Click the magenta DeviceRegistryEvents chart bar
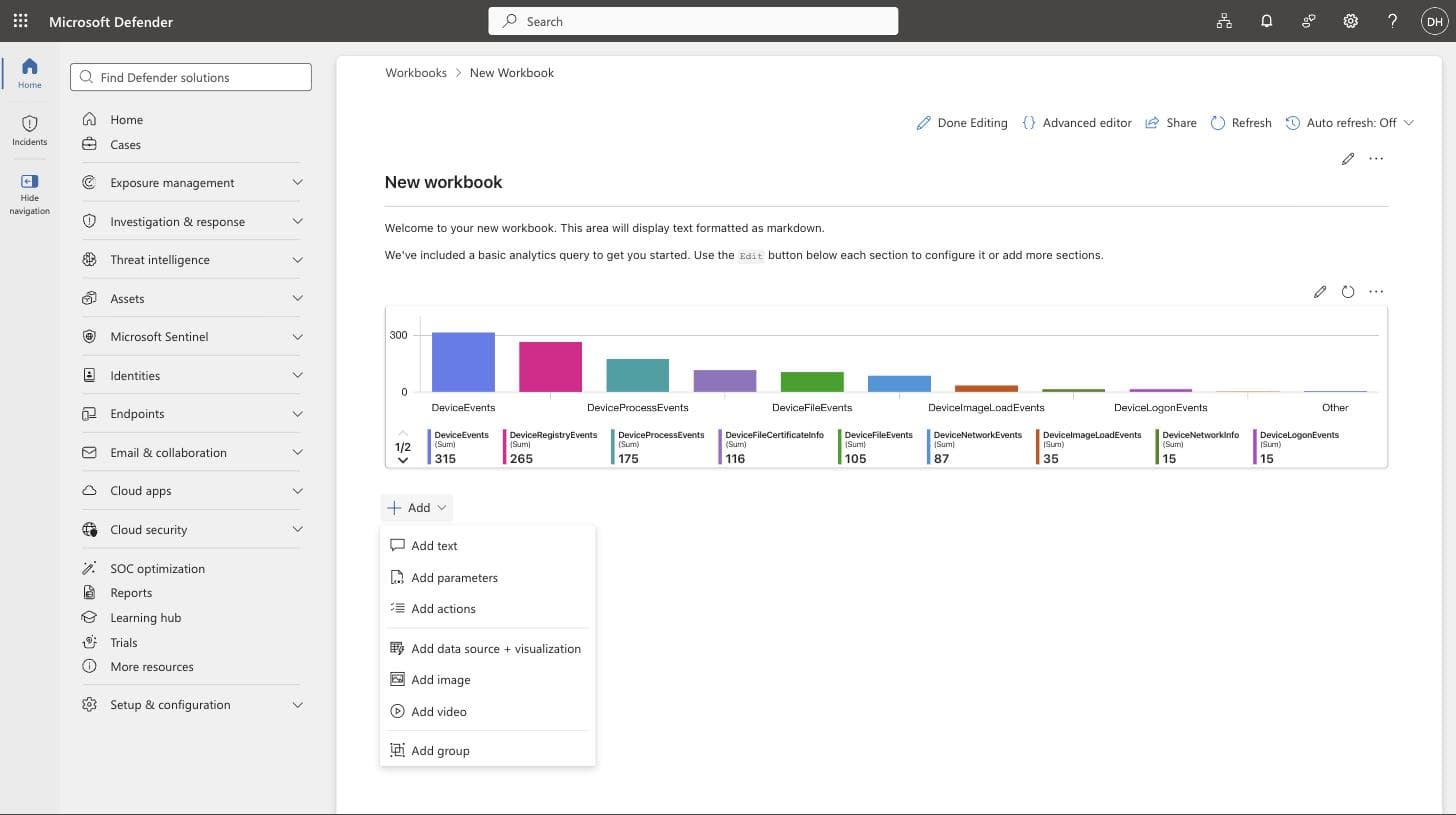 tap(550, 367)
